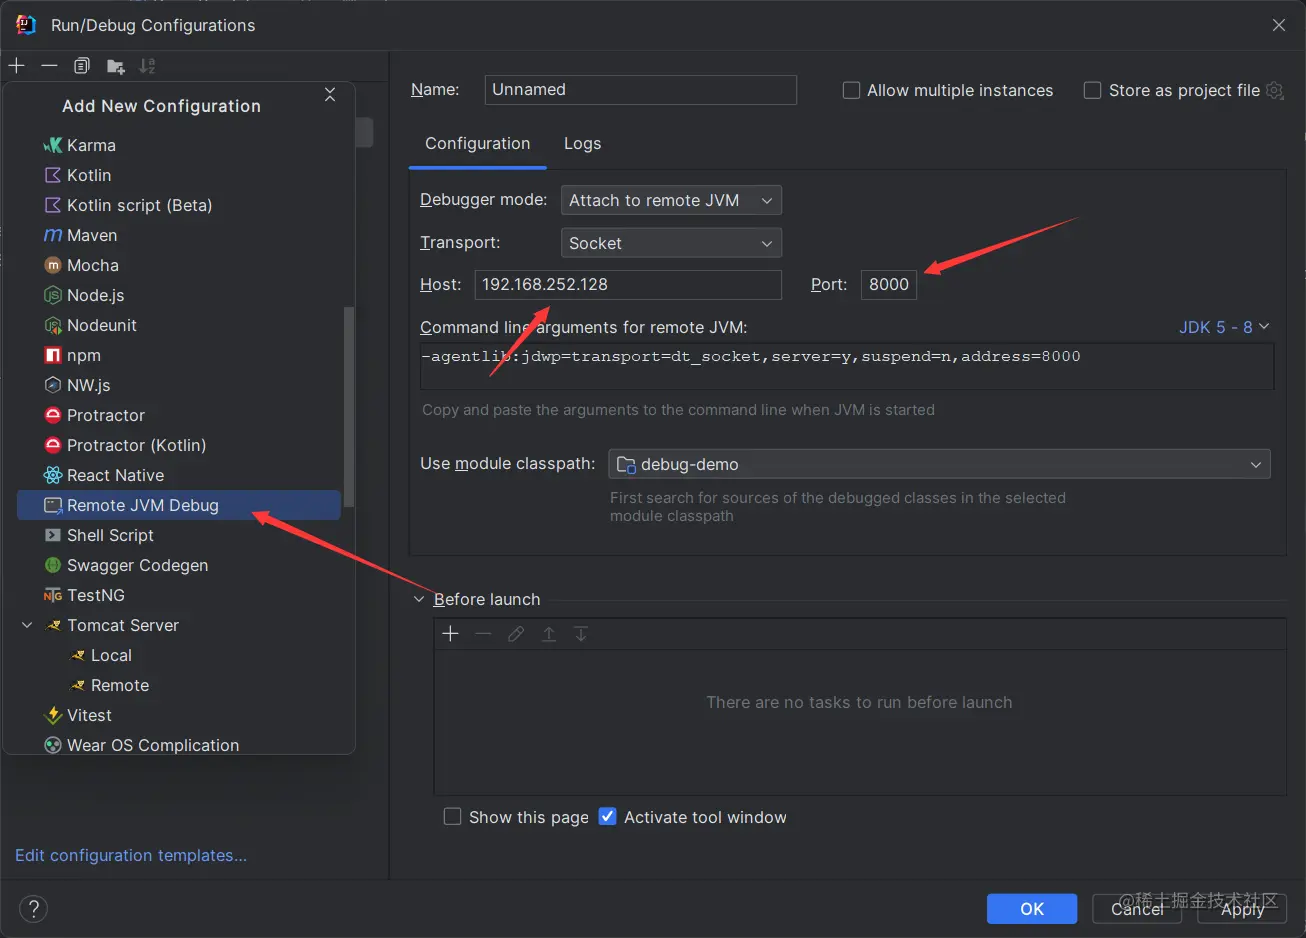The height and width of the screenshot is (938, 1306).
Task: Select the Kotlin configuration type
Action: coord(180,175)
